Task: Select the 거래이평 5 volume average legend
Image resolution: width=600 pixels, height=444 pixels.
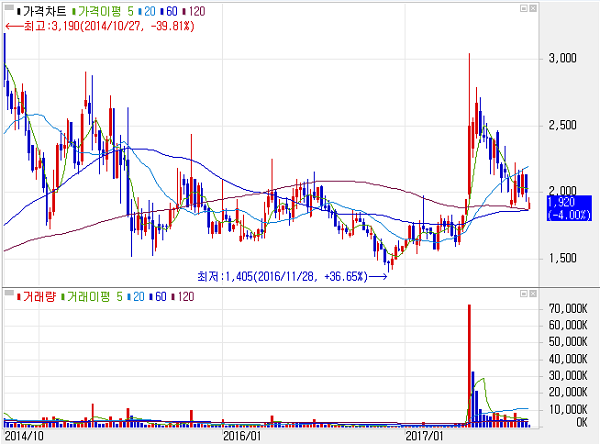Action: 92,297
